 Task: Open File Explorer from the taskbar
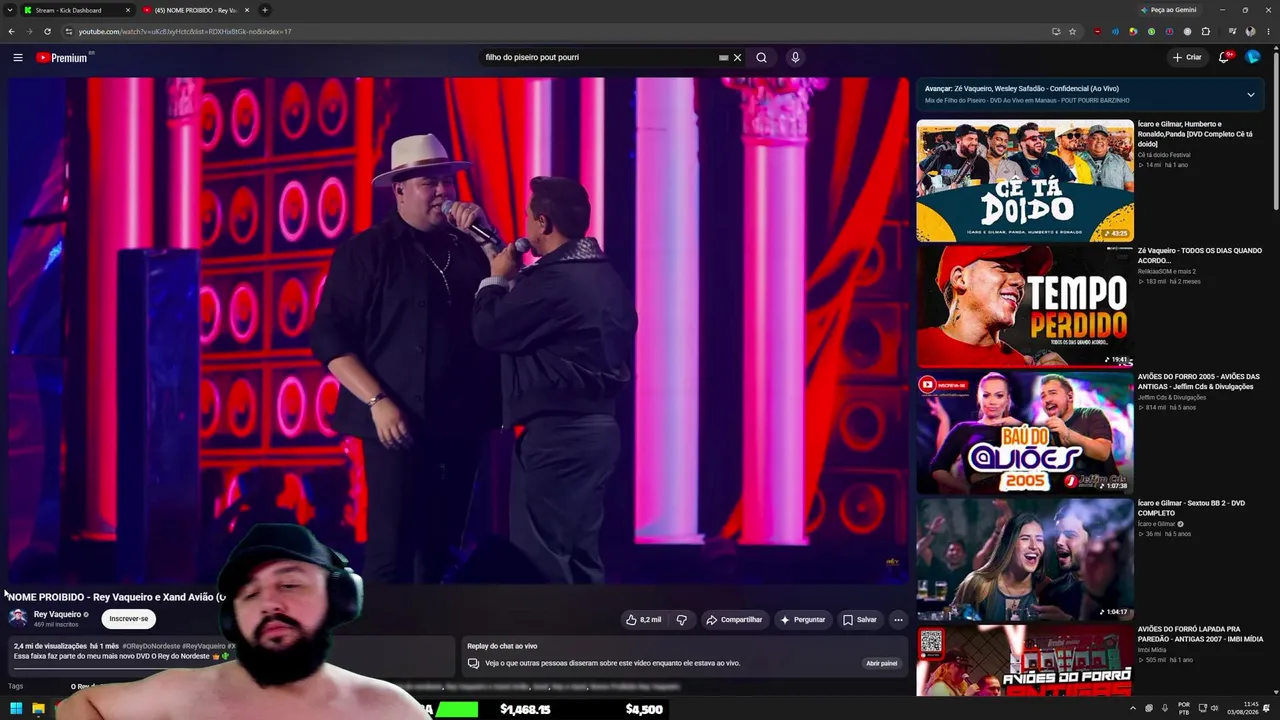[38, 709]
